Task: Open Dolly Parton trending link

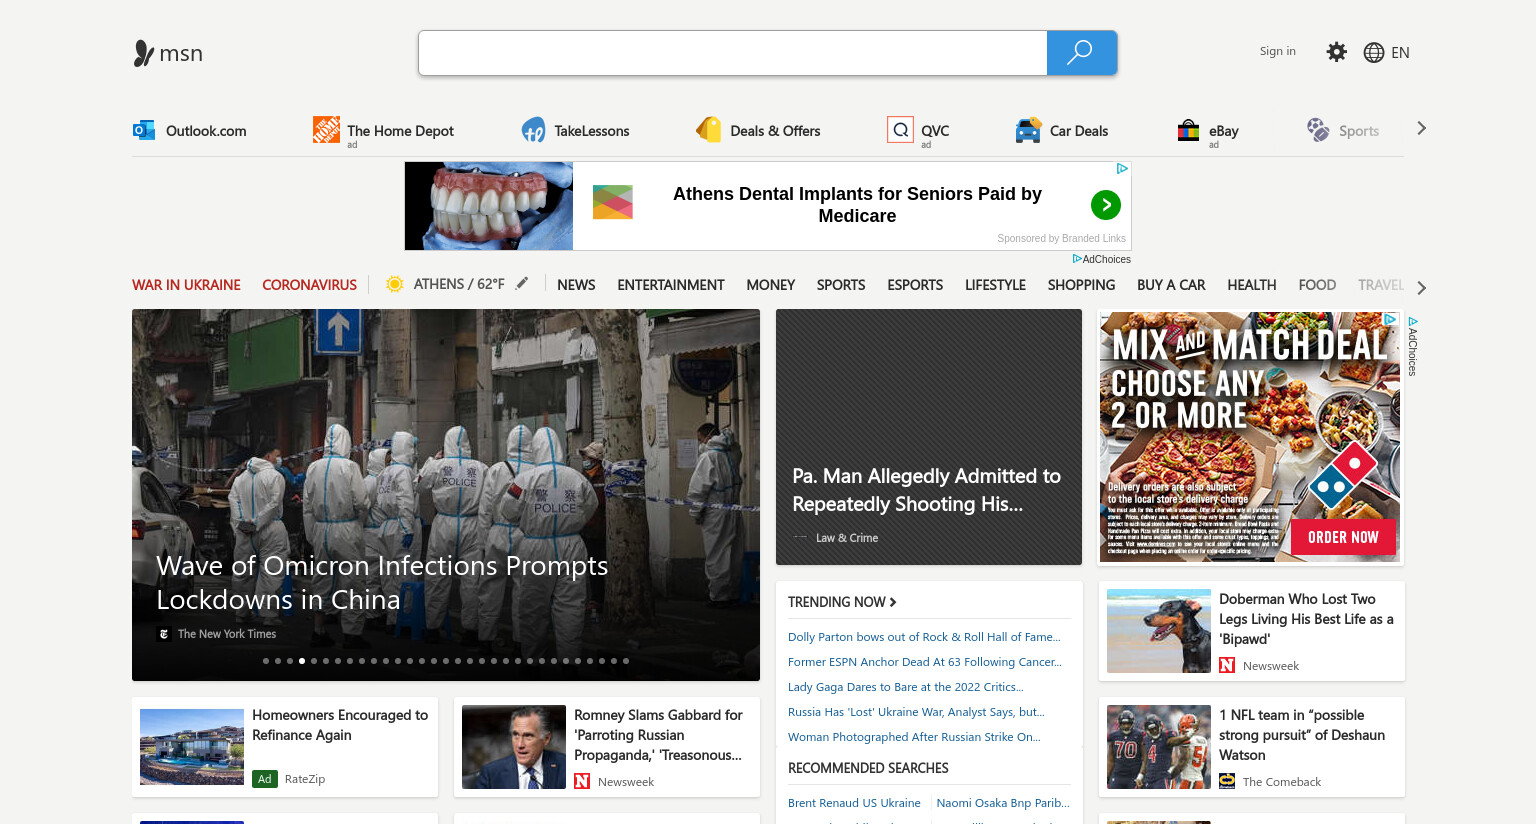Action: 924,637
